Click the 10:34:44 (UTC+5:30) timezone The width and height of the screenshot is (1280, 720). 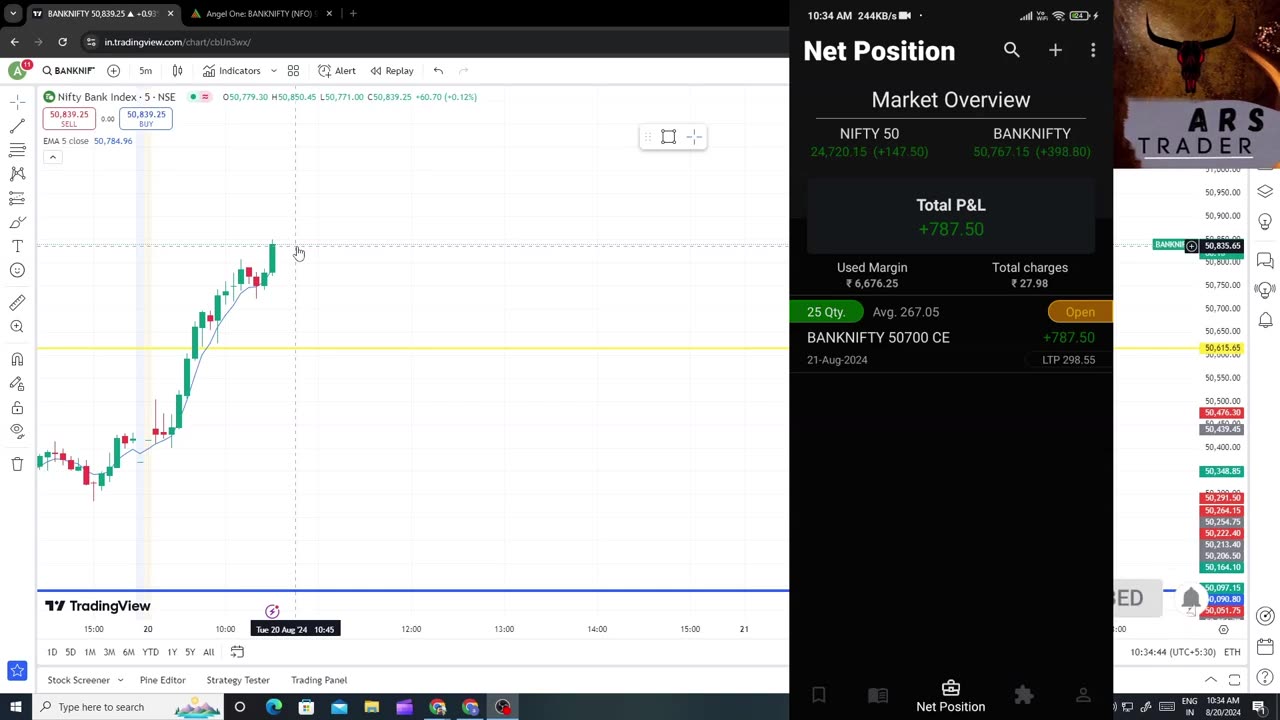(1173, 652)
